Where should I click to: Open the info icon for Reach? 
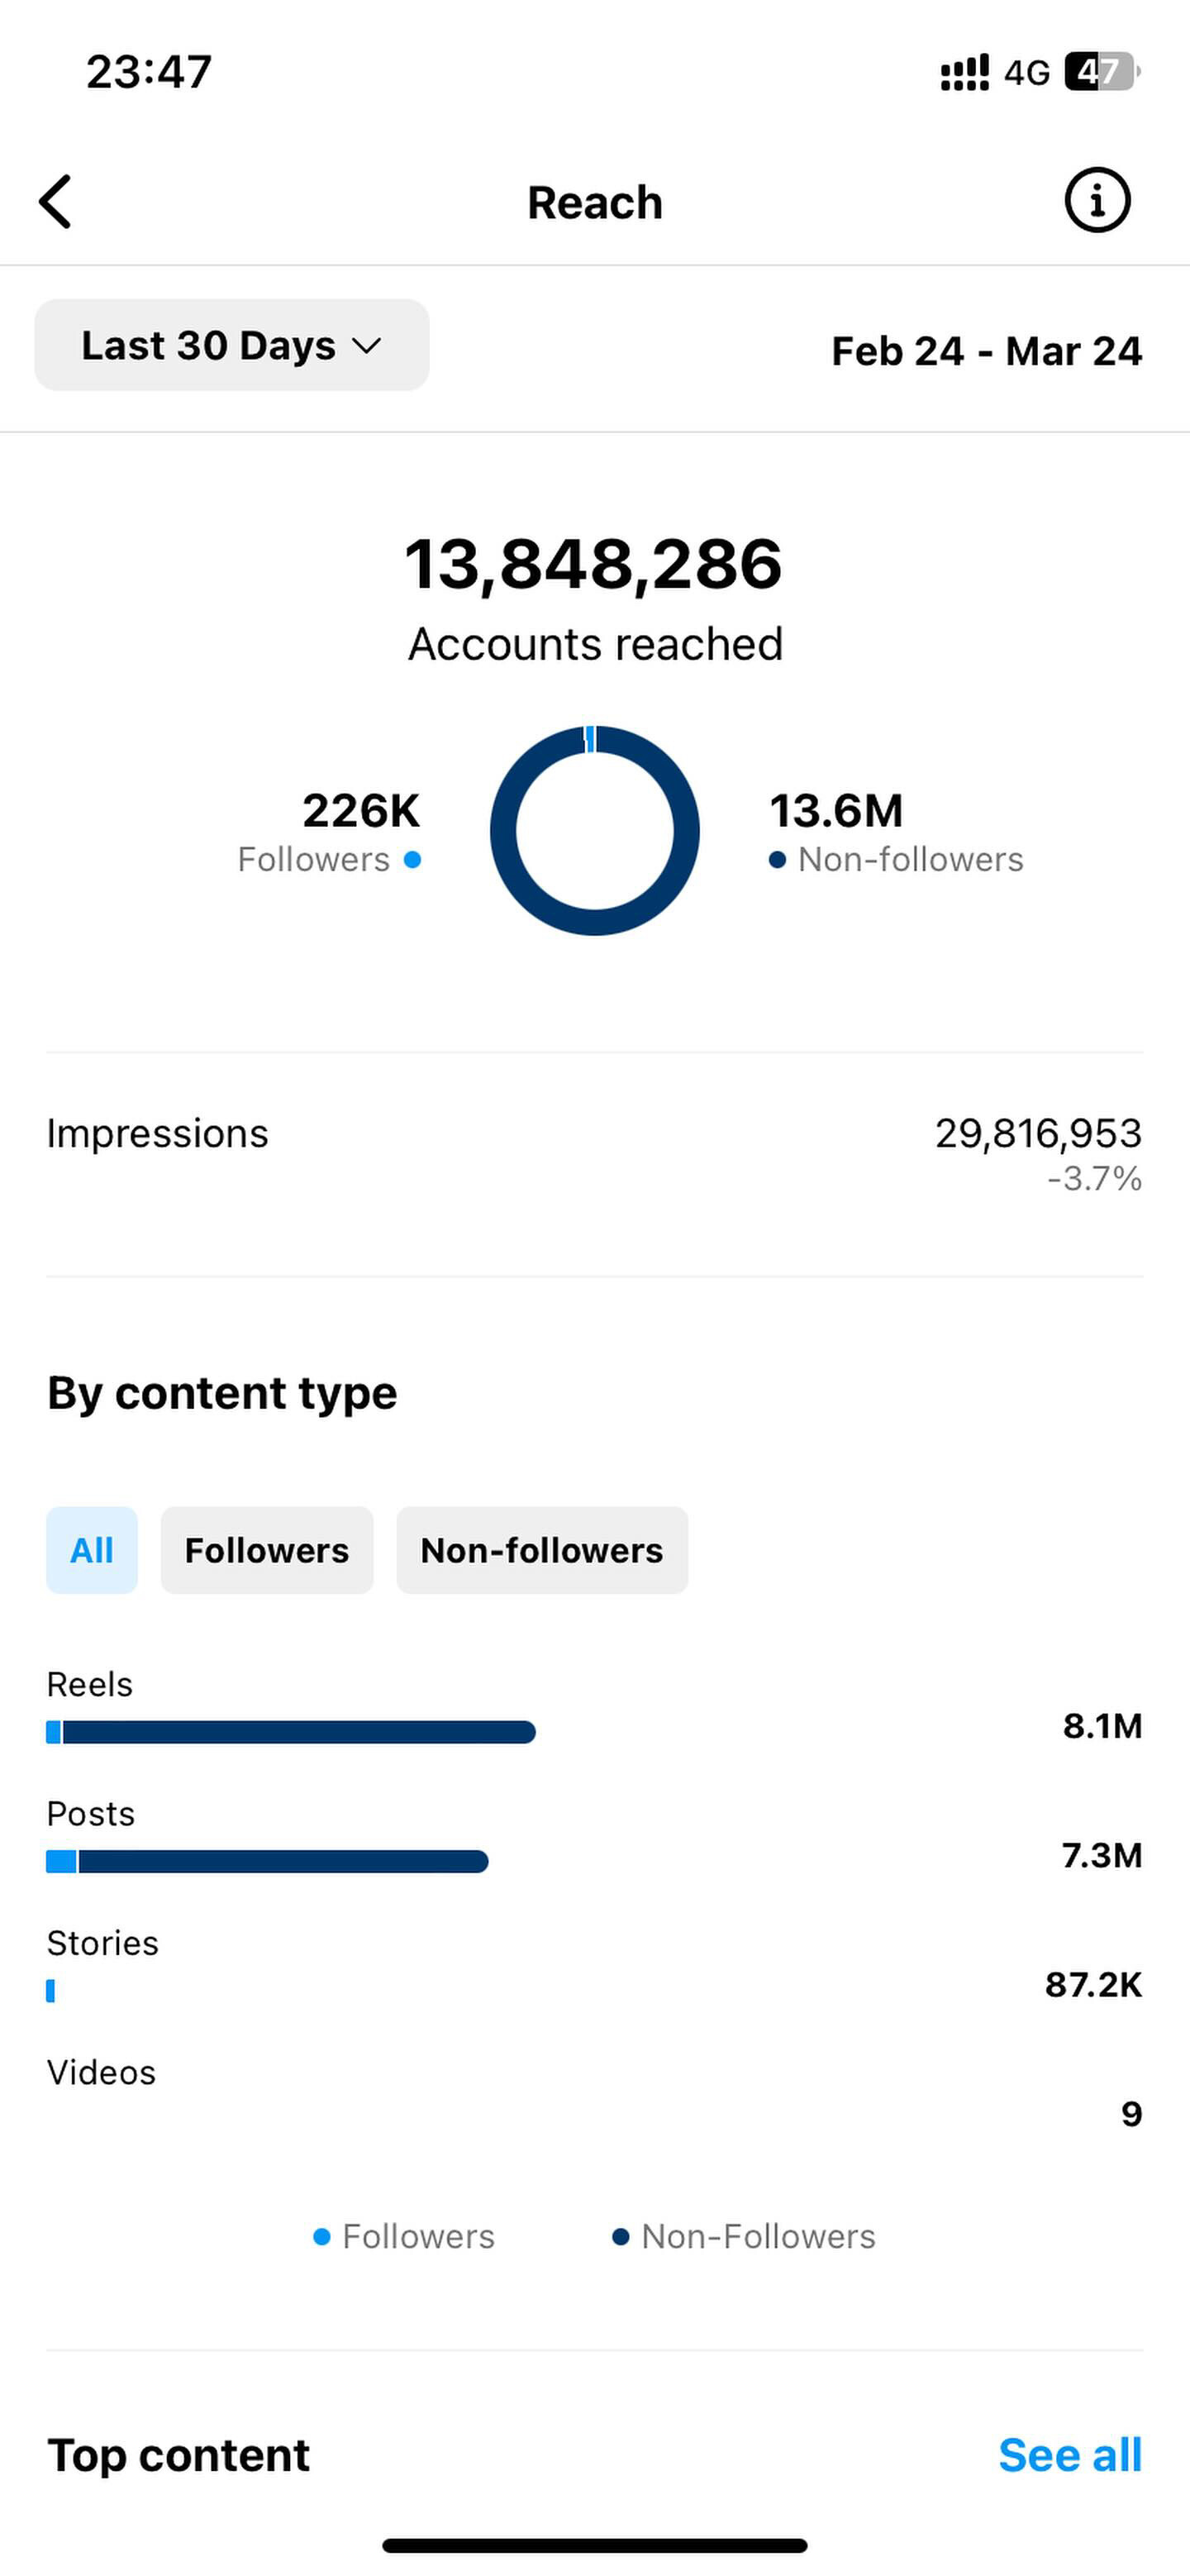coord(1097,200)
